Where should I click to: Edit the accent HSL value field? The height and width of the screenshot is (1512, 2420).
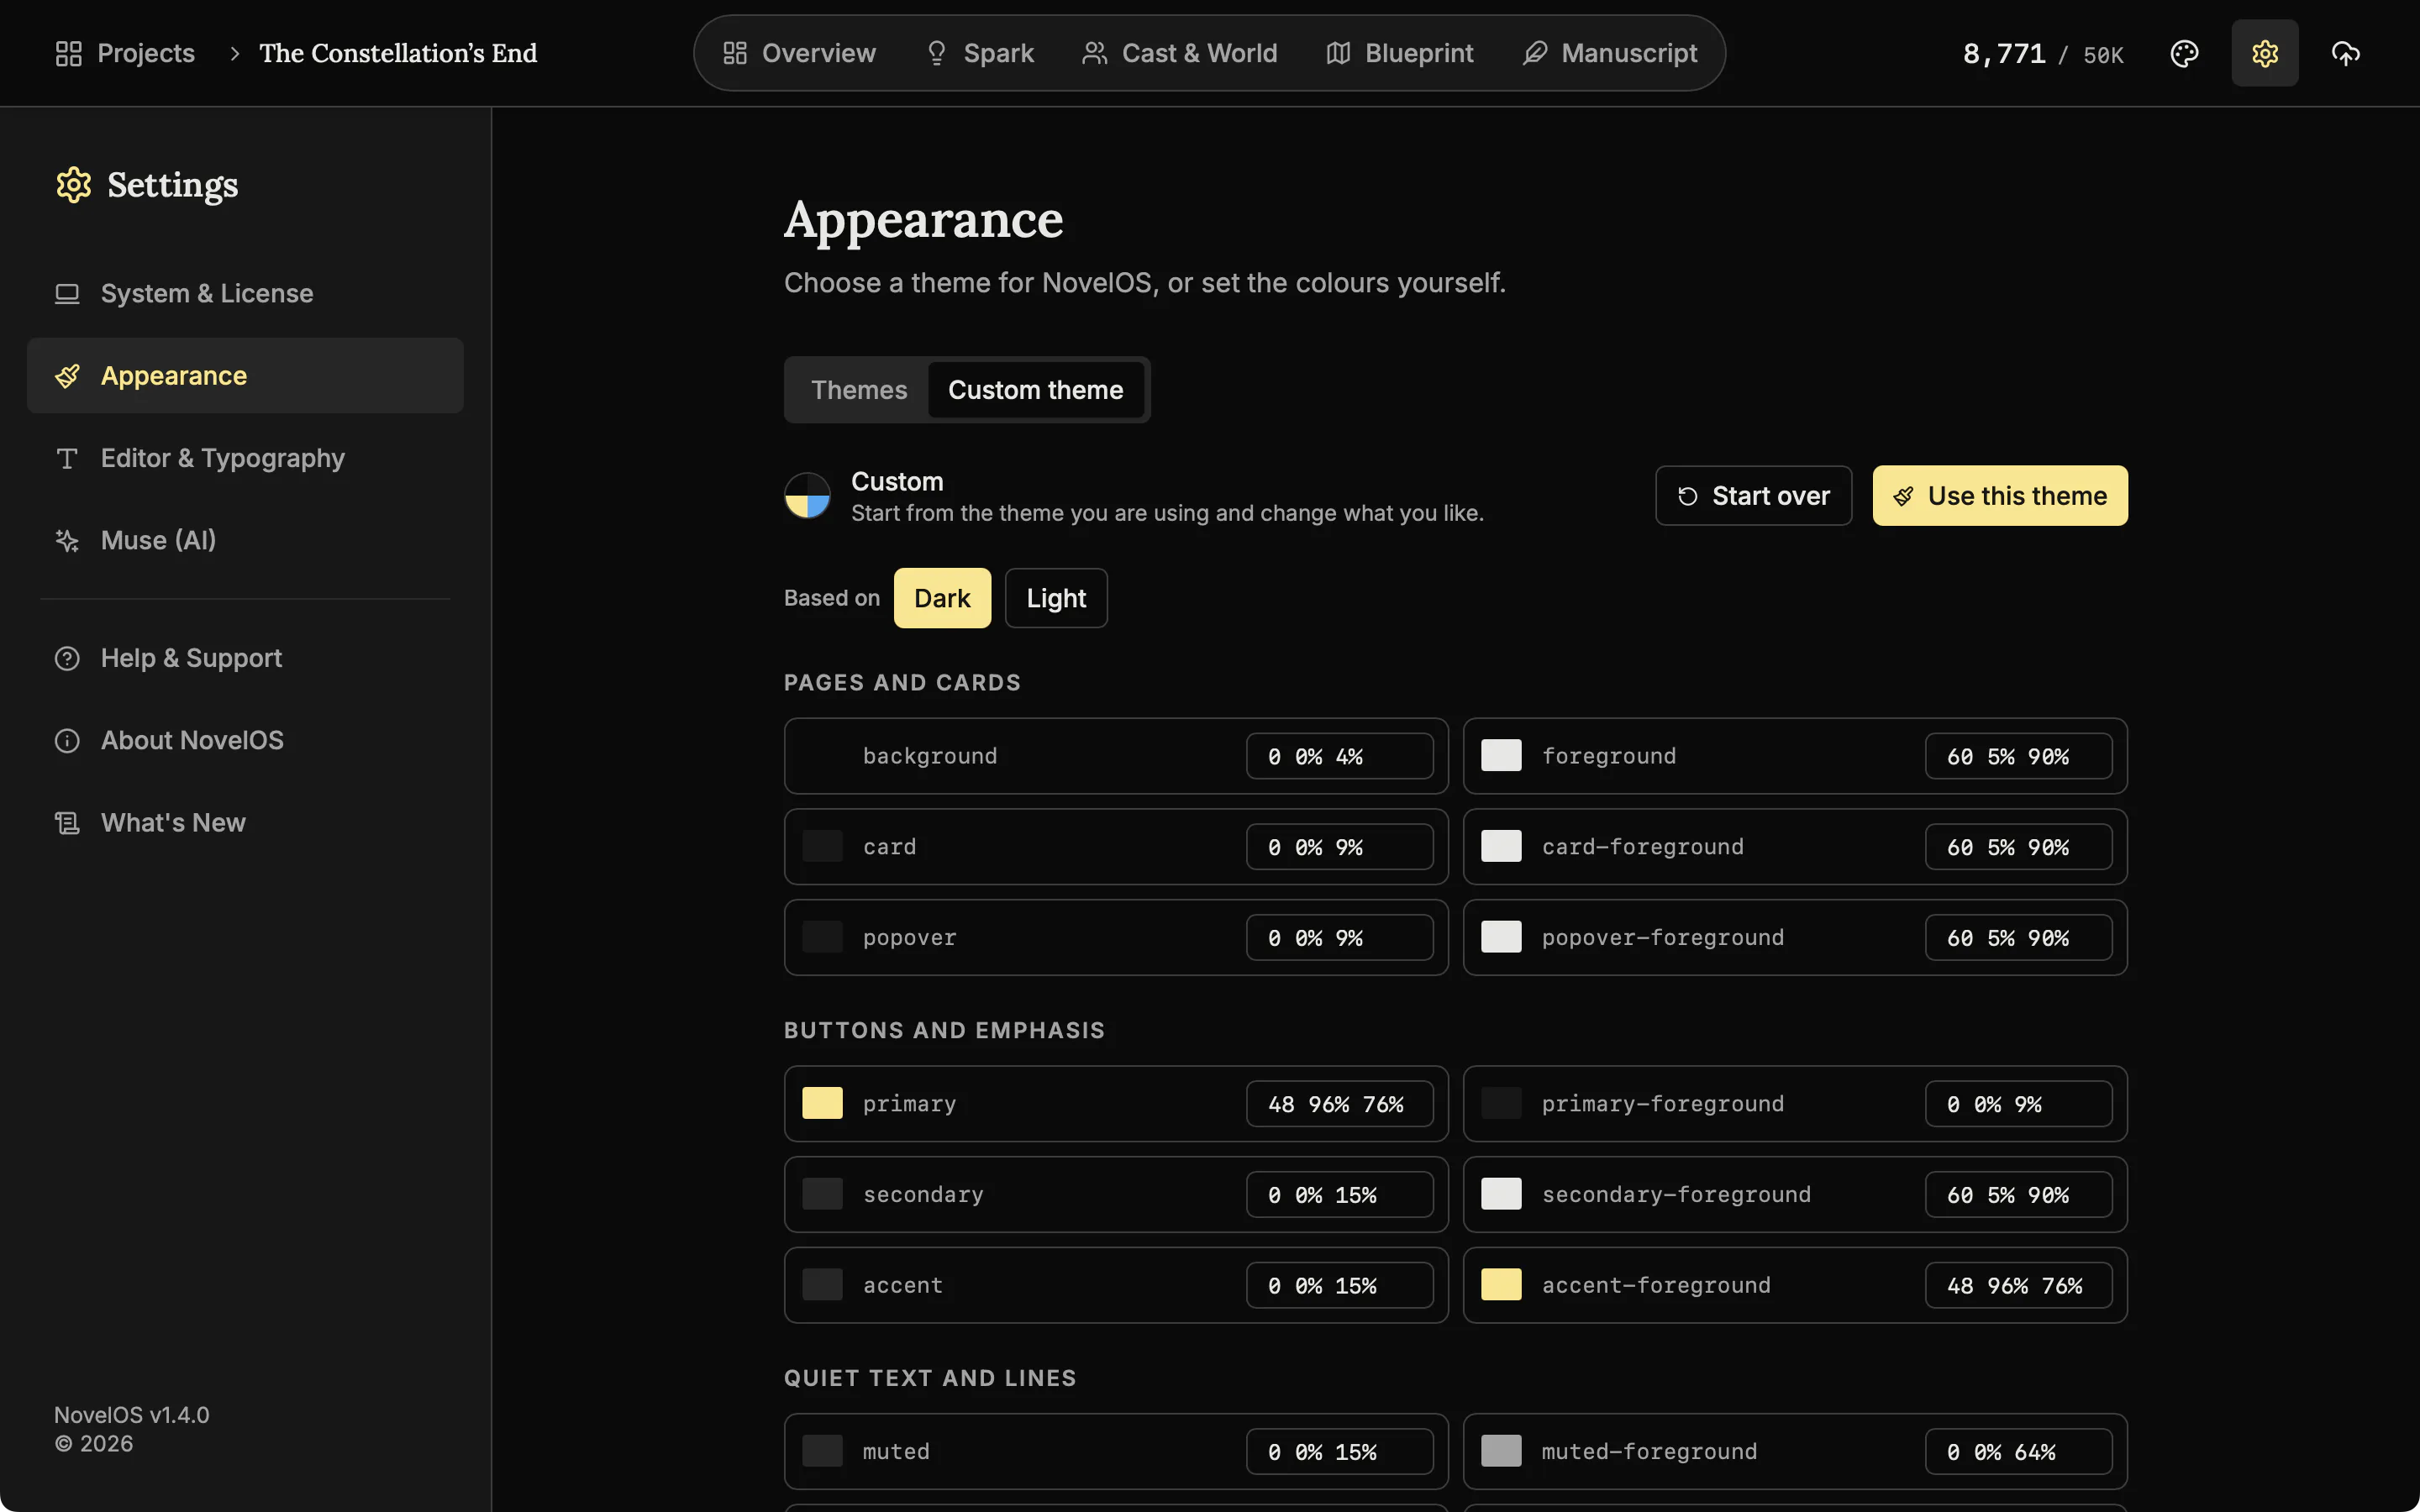coord(1339,1285)
